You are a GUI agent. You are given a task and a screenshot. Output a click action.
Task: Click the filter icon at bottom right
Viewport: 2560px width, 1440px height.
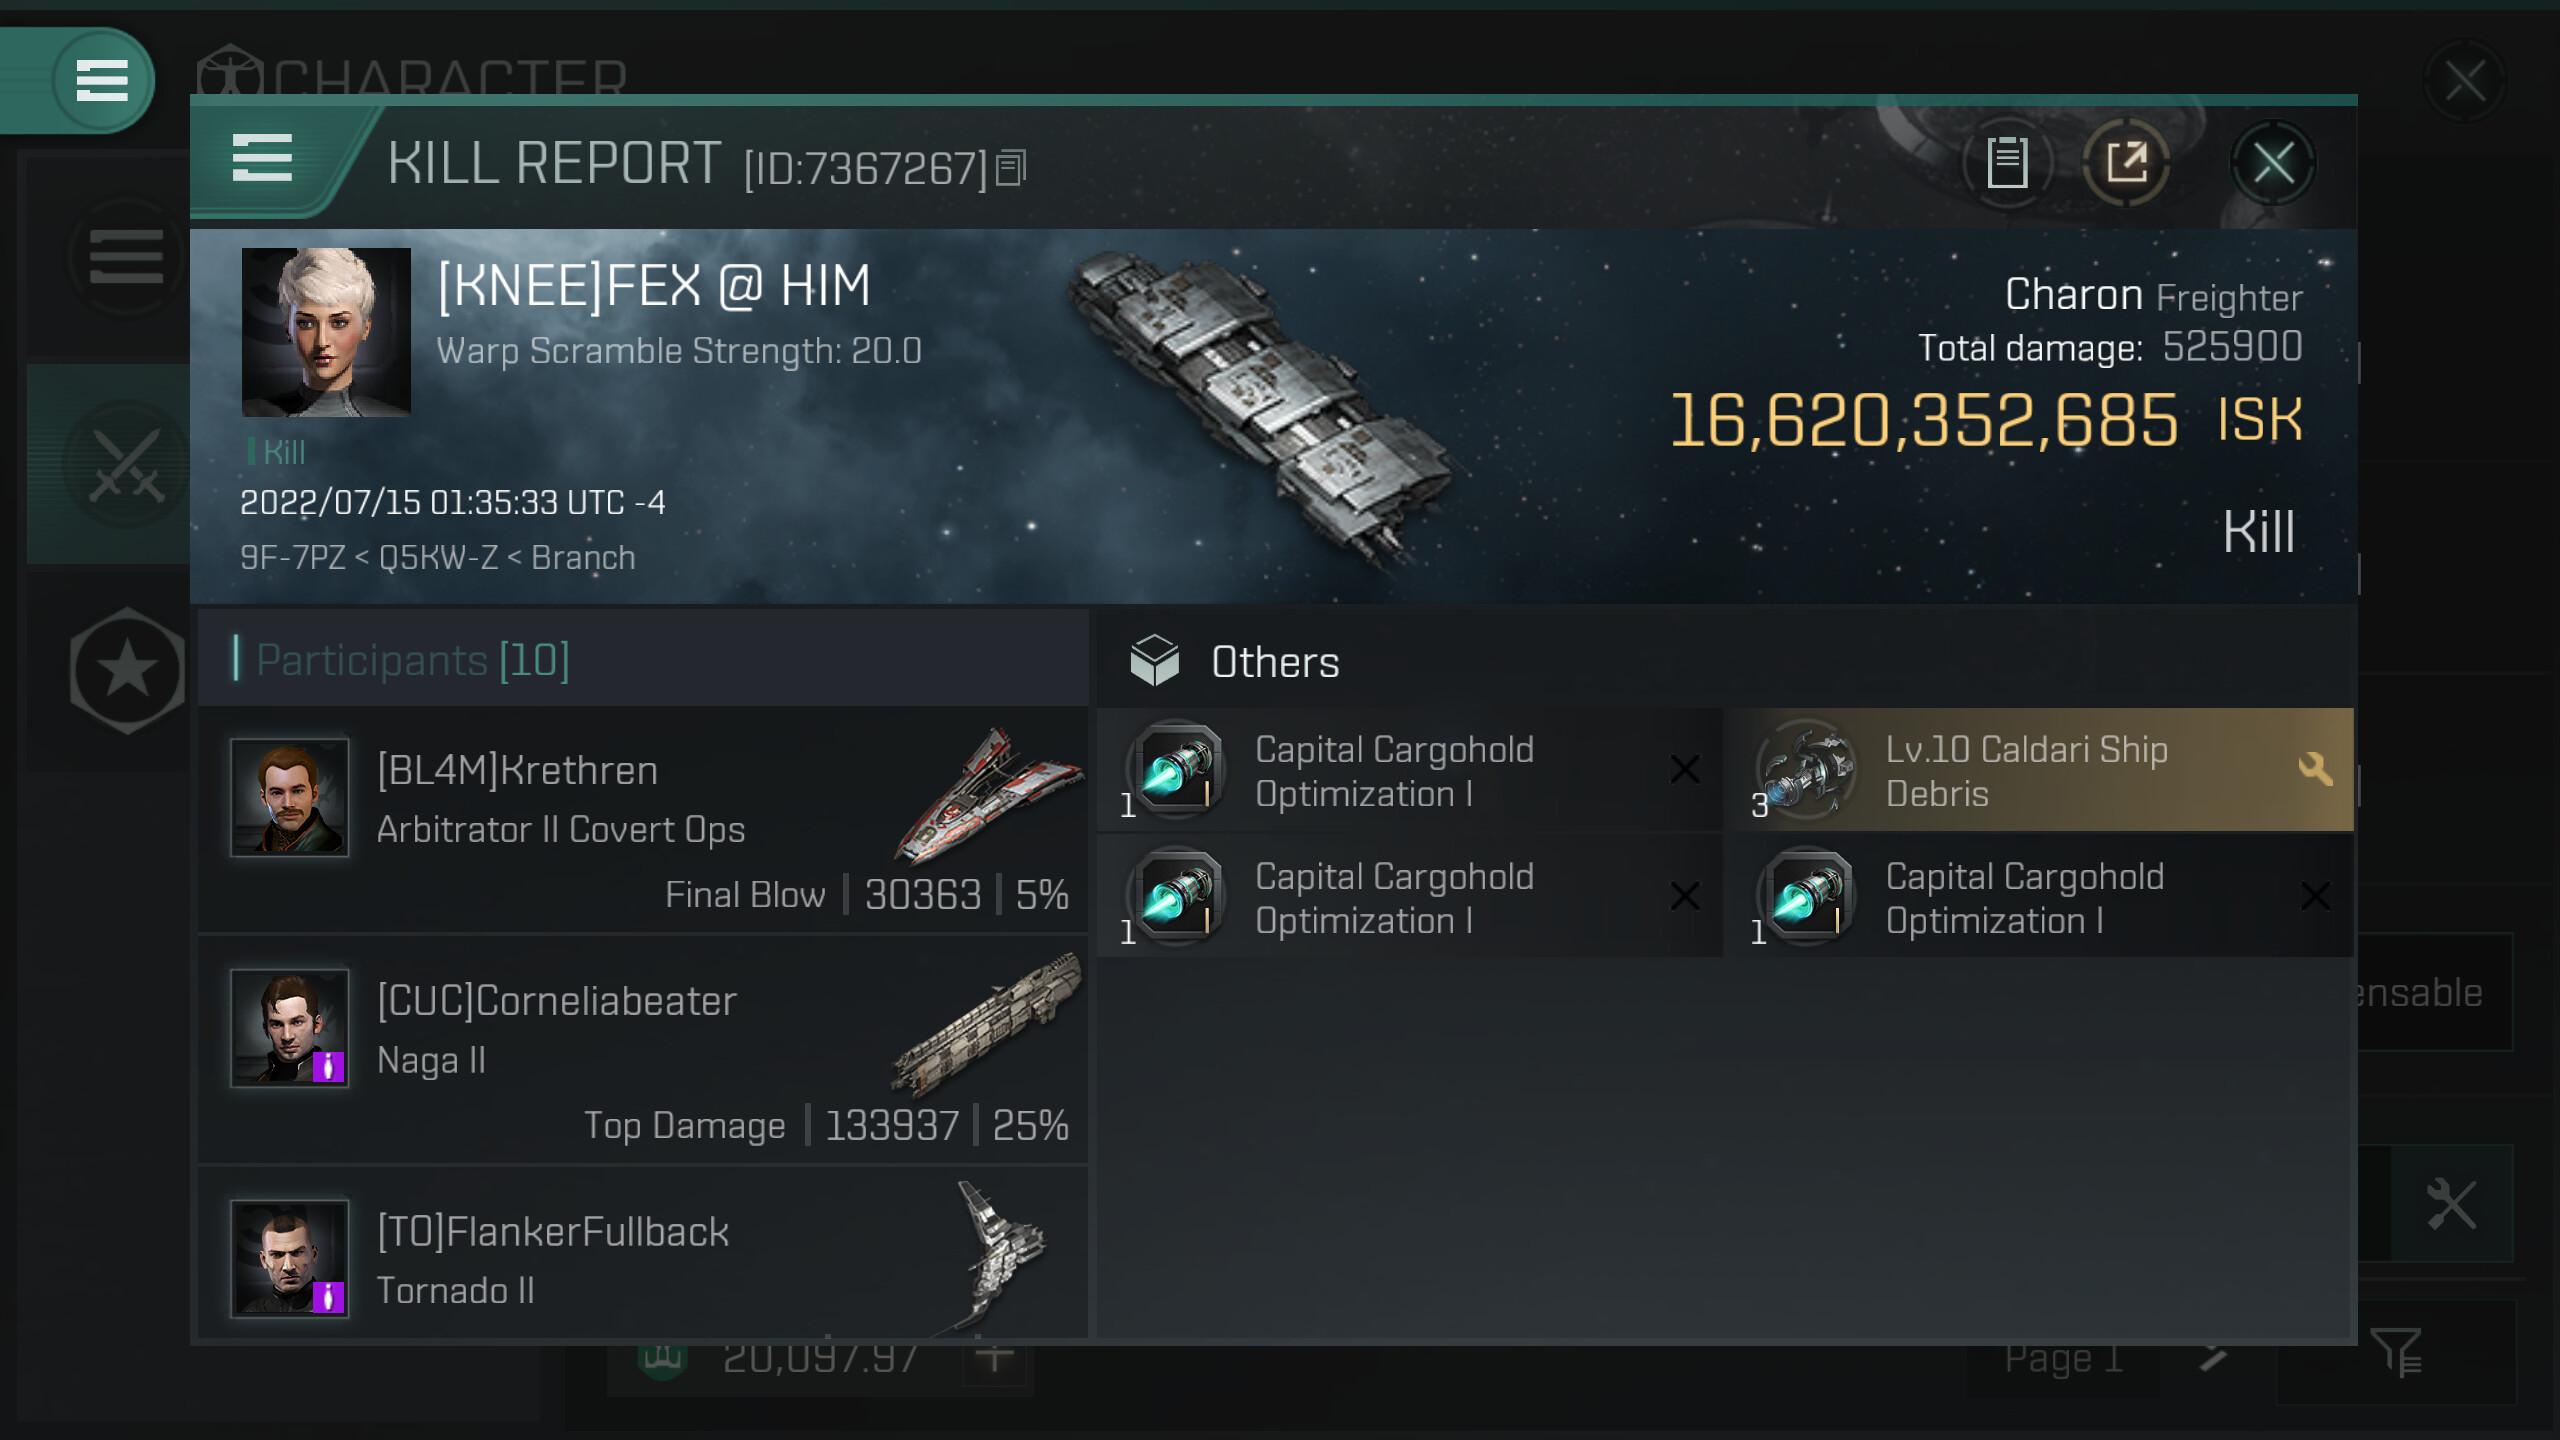click(x=2396, y=1353)
